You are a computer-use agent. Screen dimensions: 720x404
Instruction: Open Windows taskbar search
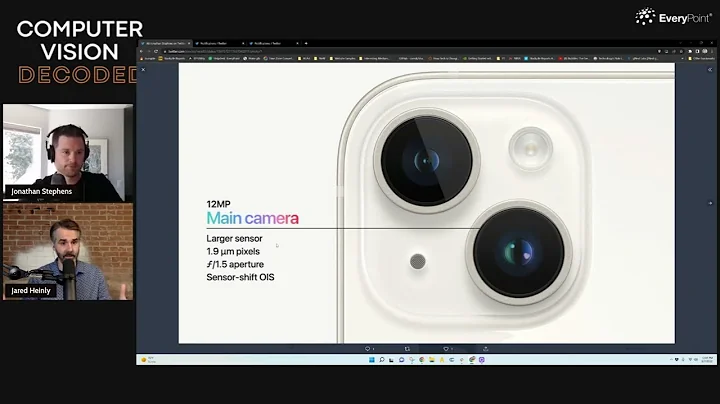point(382,360)
